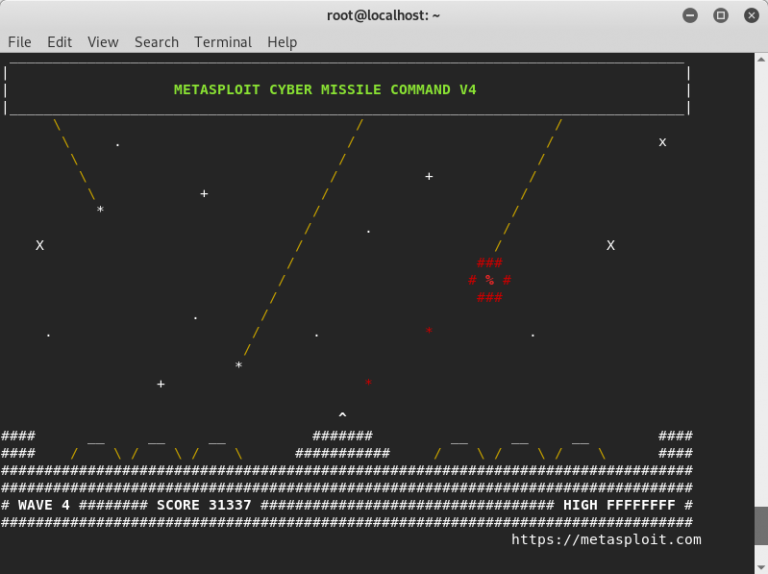Click the HIGH FFFFFFFF text
The width and height of the screenshot is (768, 574).
pyautogui.click(x=619, y=505)
